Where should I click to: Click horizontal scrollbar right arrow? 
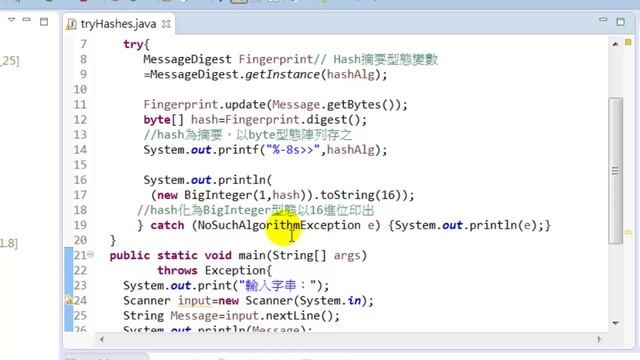pyautogui.click(x=599, y=339)
